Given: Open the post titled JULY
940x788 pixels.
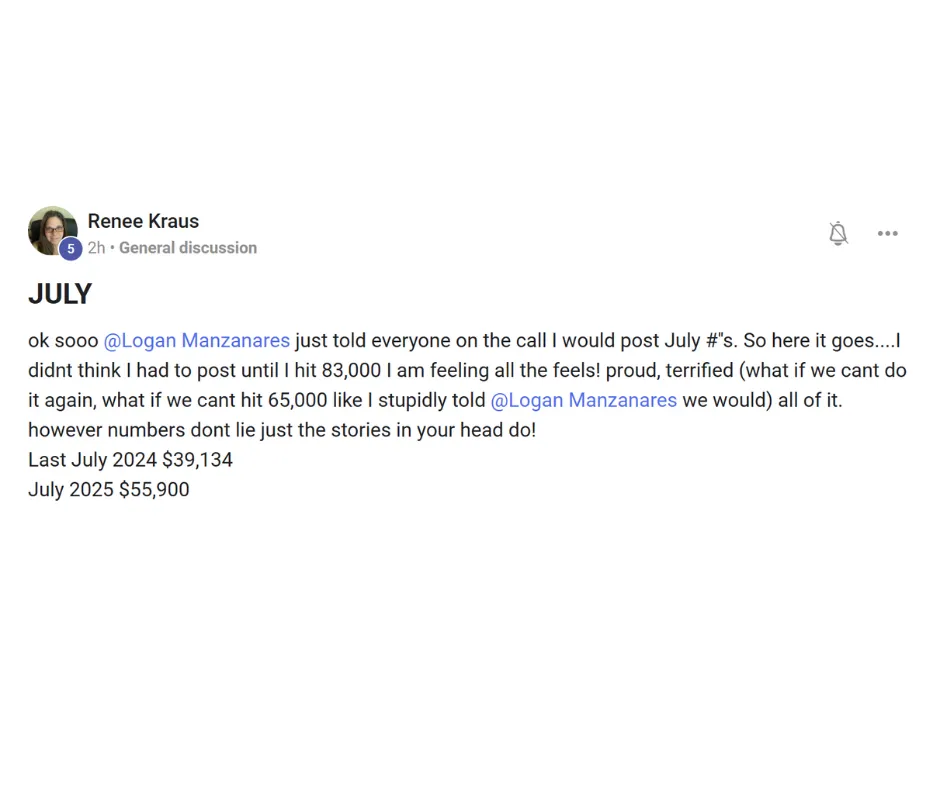Looking at the screenshot, I should [60, 294].
